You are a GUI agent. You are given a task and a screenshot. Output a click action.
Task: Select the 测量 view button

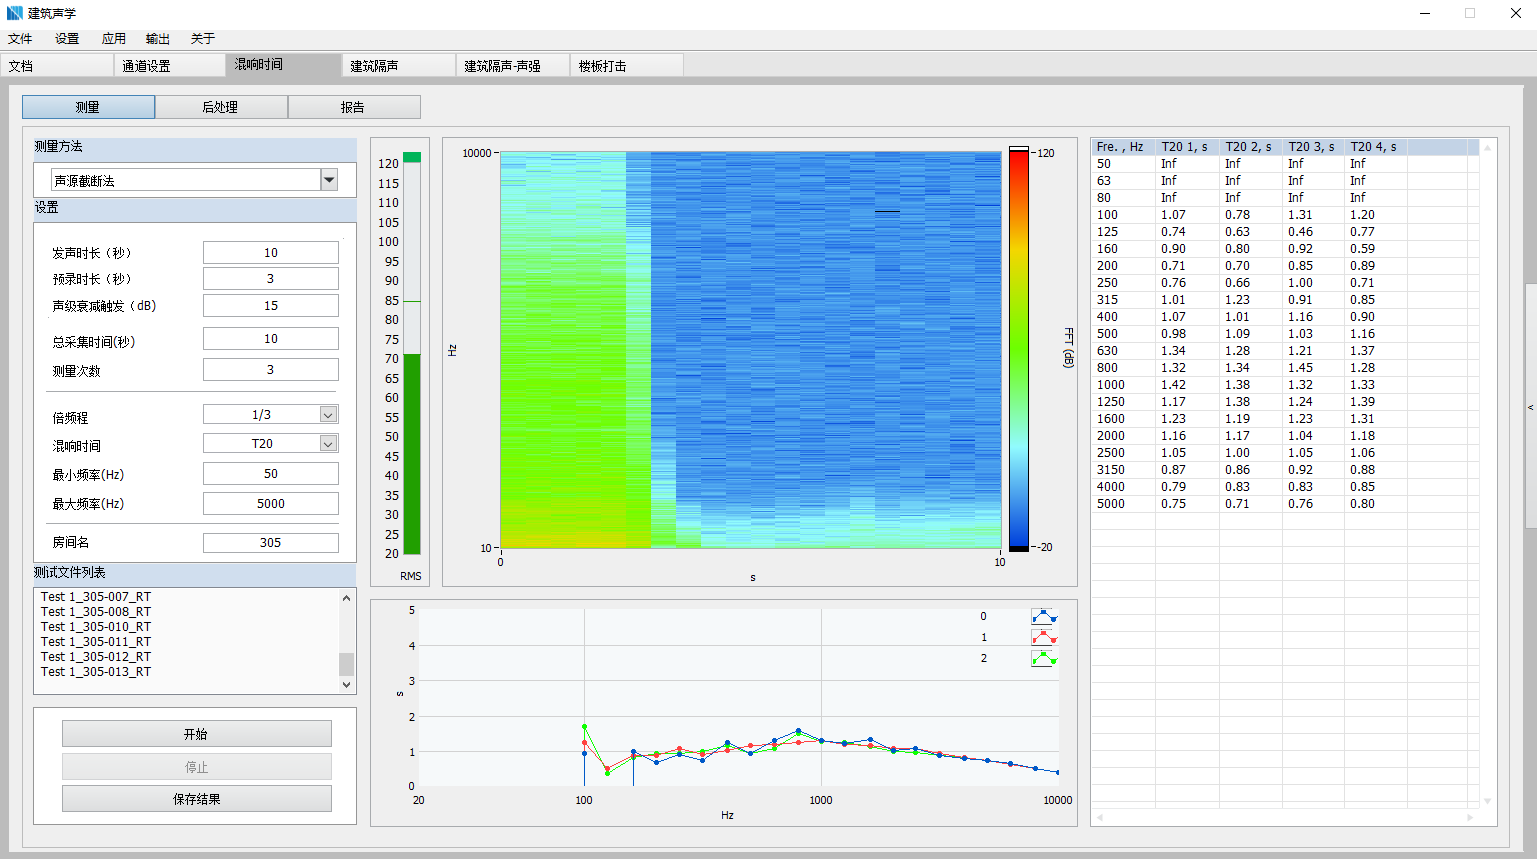coord(88,107)
